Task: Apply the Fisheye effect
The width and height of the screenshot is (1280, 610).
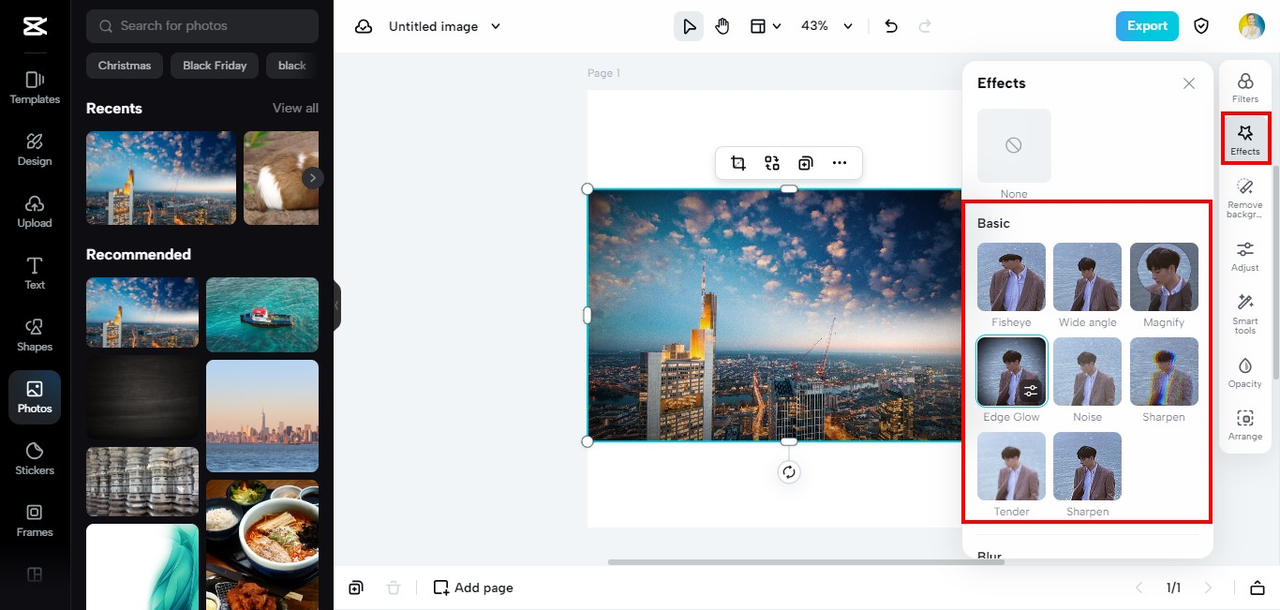Action: [1012, 277]
